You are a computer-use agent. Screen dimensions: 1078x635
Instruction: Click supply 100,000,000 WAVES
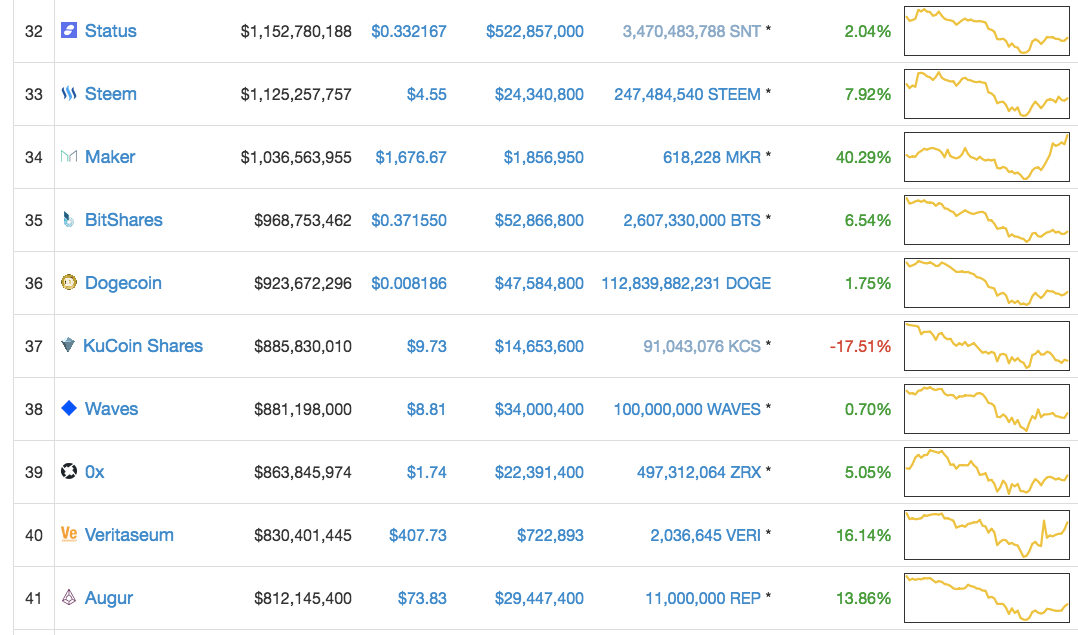point(688,410)
